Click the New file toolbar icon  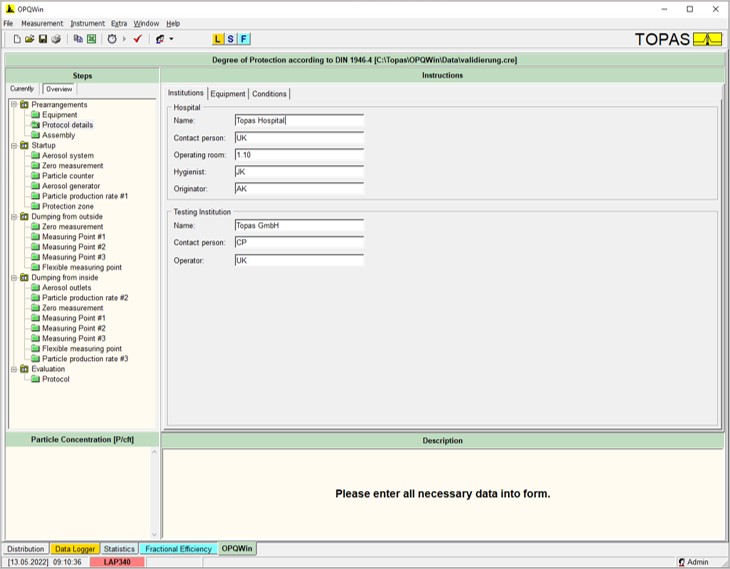(17, 39)
